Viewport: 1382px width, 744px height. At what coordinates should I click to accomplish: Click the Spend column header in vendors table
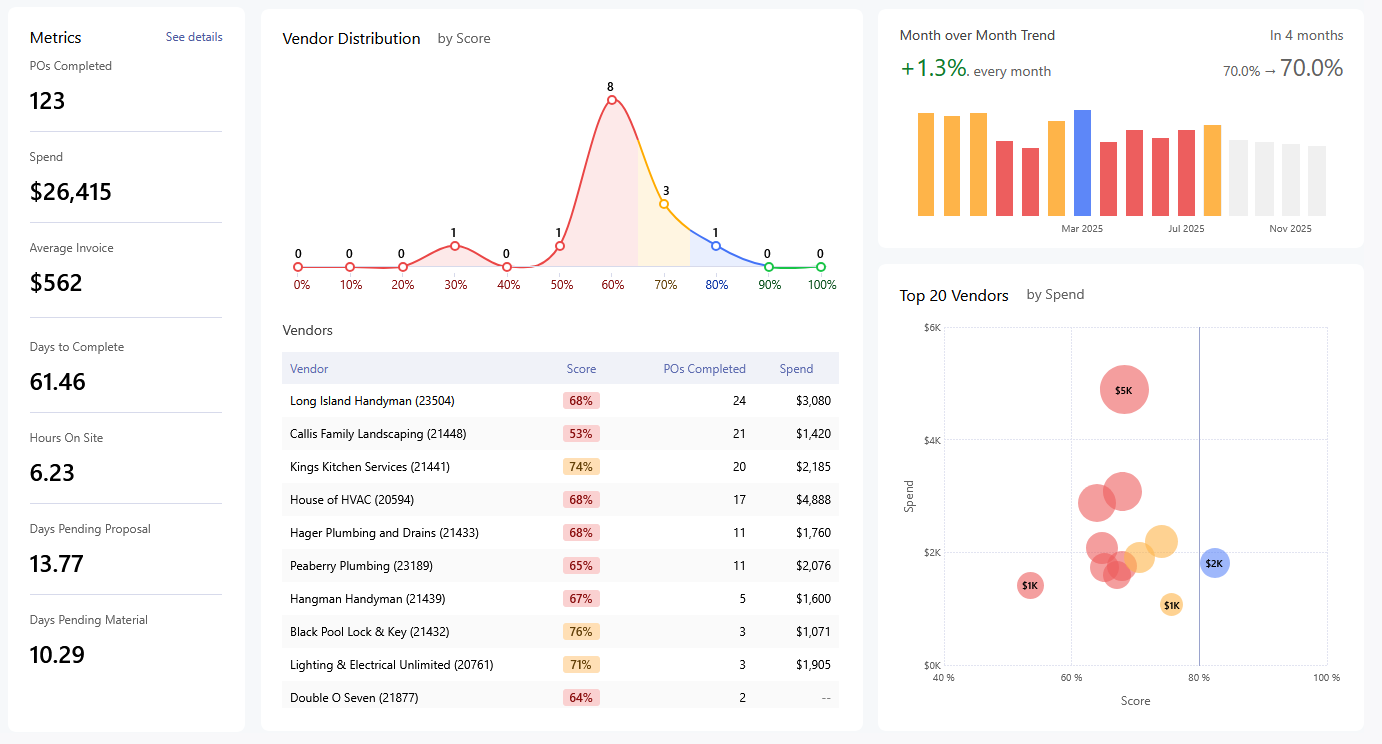796,369
